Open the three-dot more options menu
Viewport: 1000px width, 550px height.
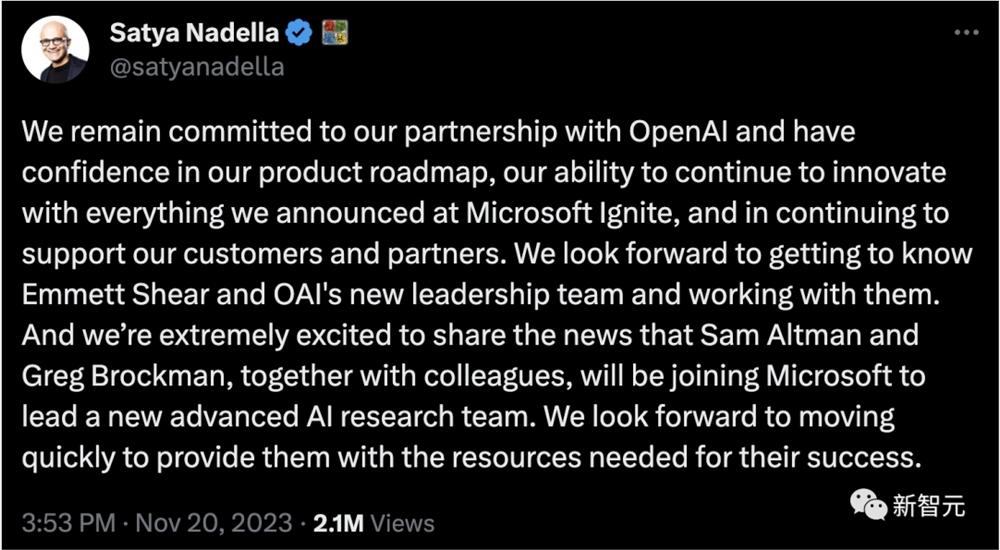pyautogui.click(x=966, y=33)
